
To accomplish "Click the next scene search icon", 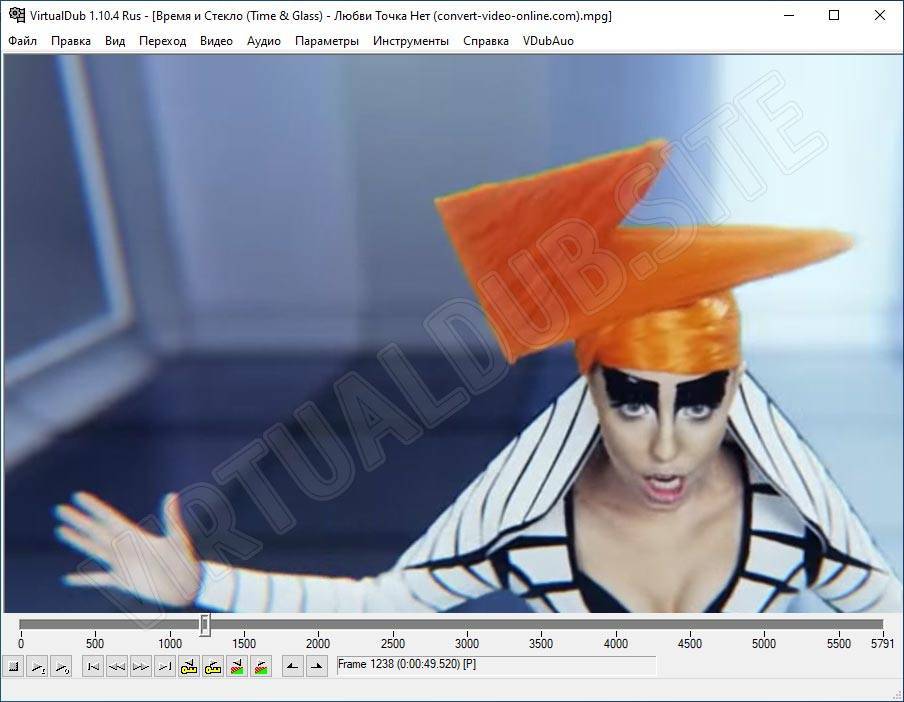I will 261,666.
